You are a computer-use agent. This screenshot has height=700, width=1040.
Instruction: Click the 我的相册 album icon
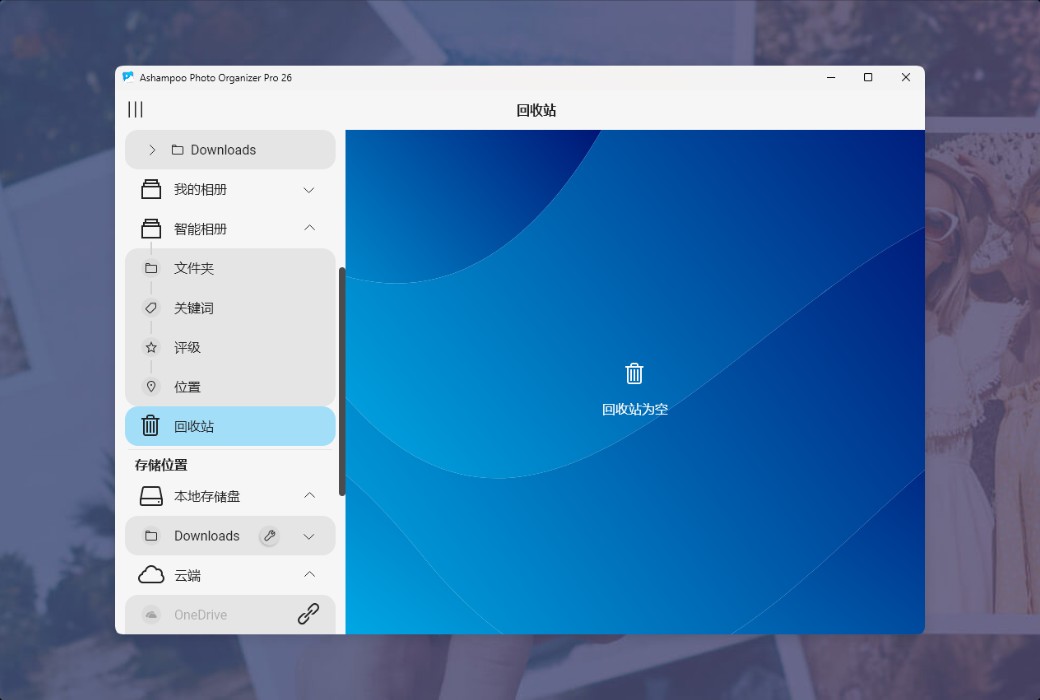[x=151, y=188]
